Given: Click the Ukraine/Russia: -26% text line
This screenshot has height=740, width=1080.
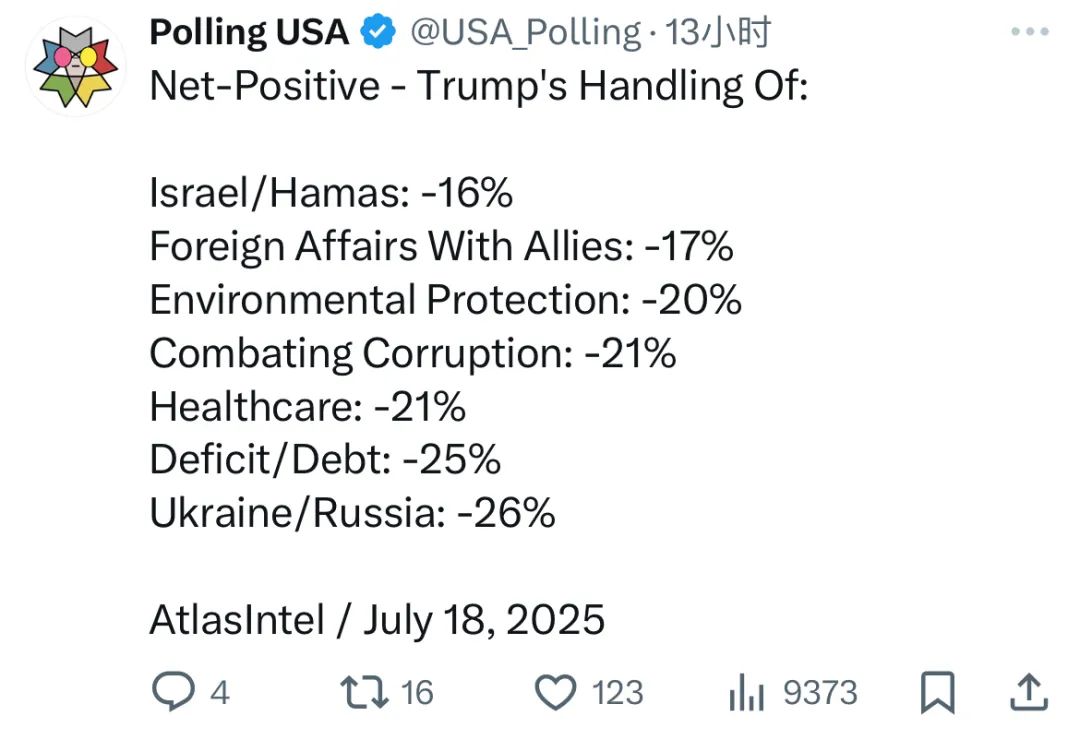Looking at the screenshot, I should click(x=352, y=513).
